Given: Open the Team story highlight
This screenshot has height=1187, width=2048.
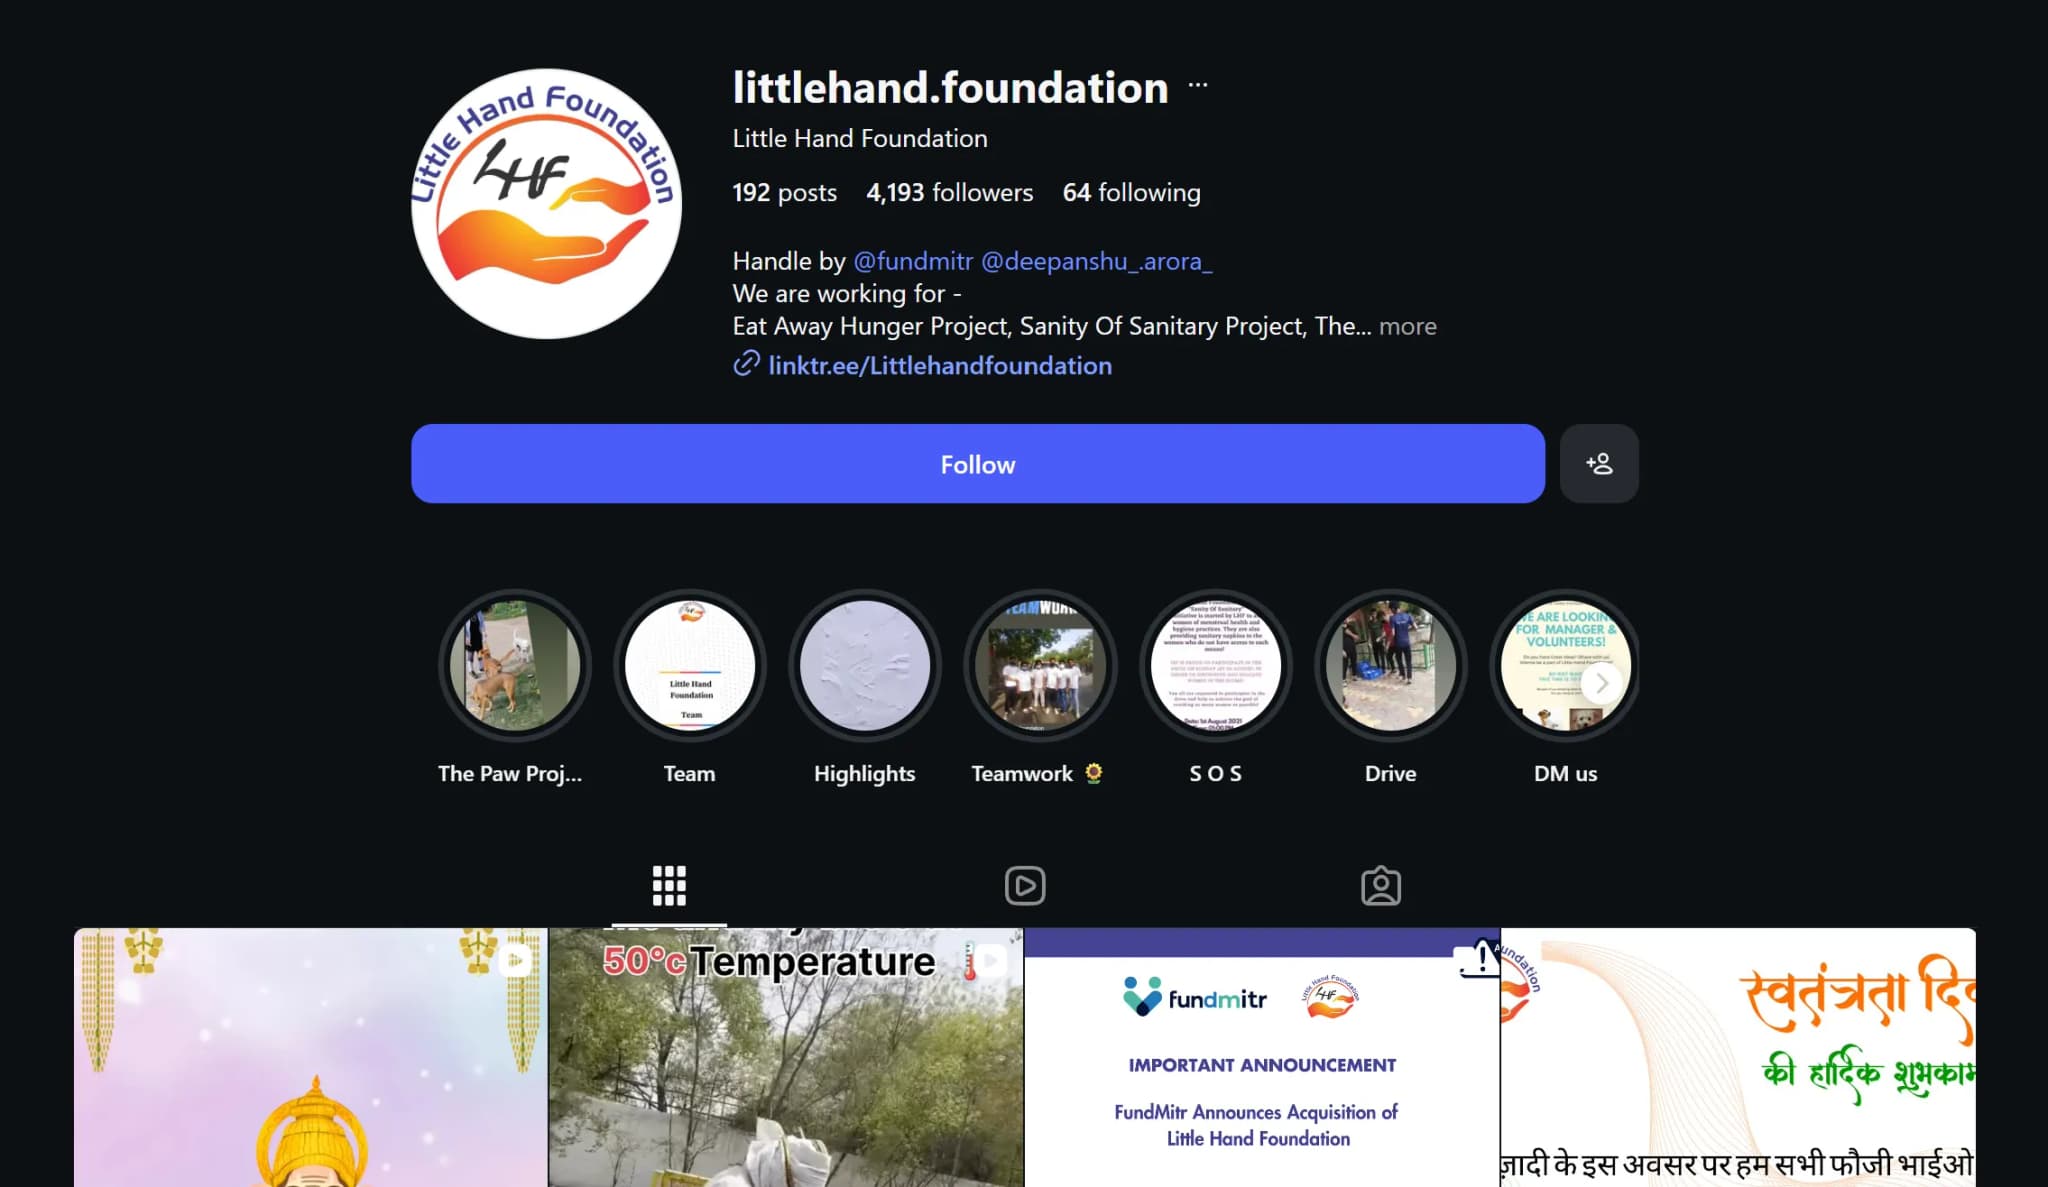Looking at the screenshot, I should click(x=690, y=665).
